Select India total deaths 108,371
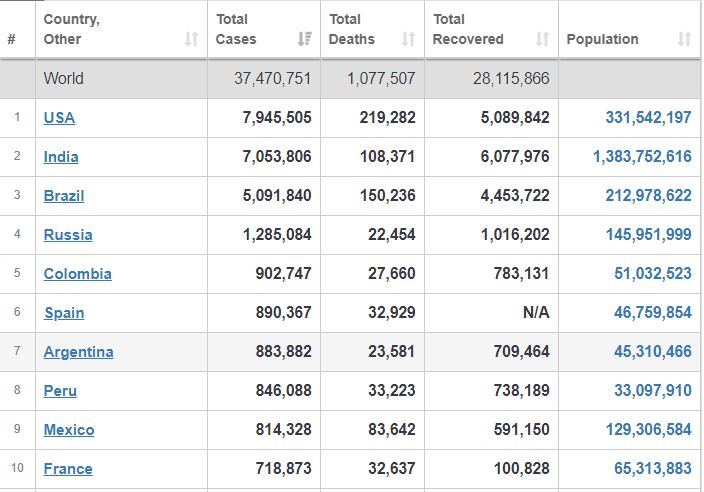704x492 pixels. coord(387,157)
